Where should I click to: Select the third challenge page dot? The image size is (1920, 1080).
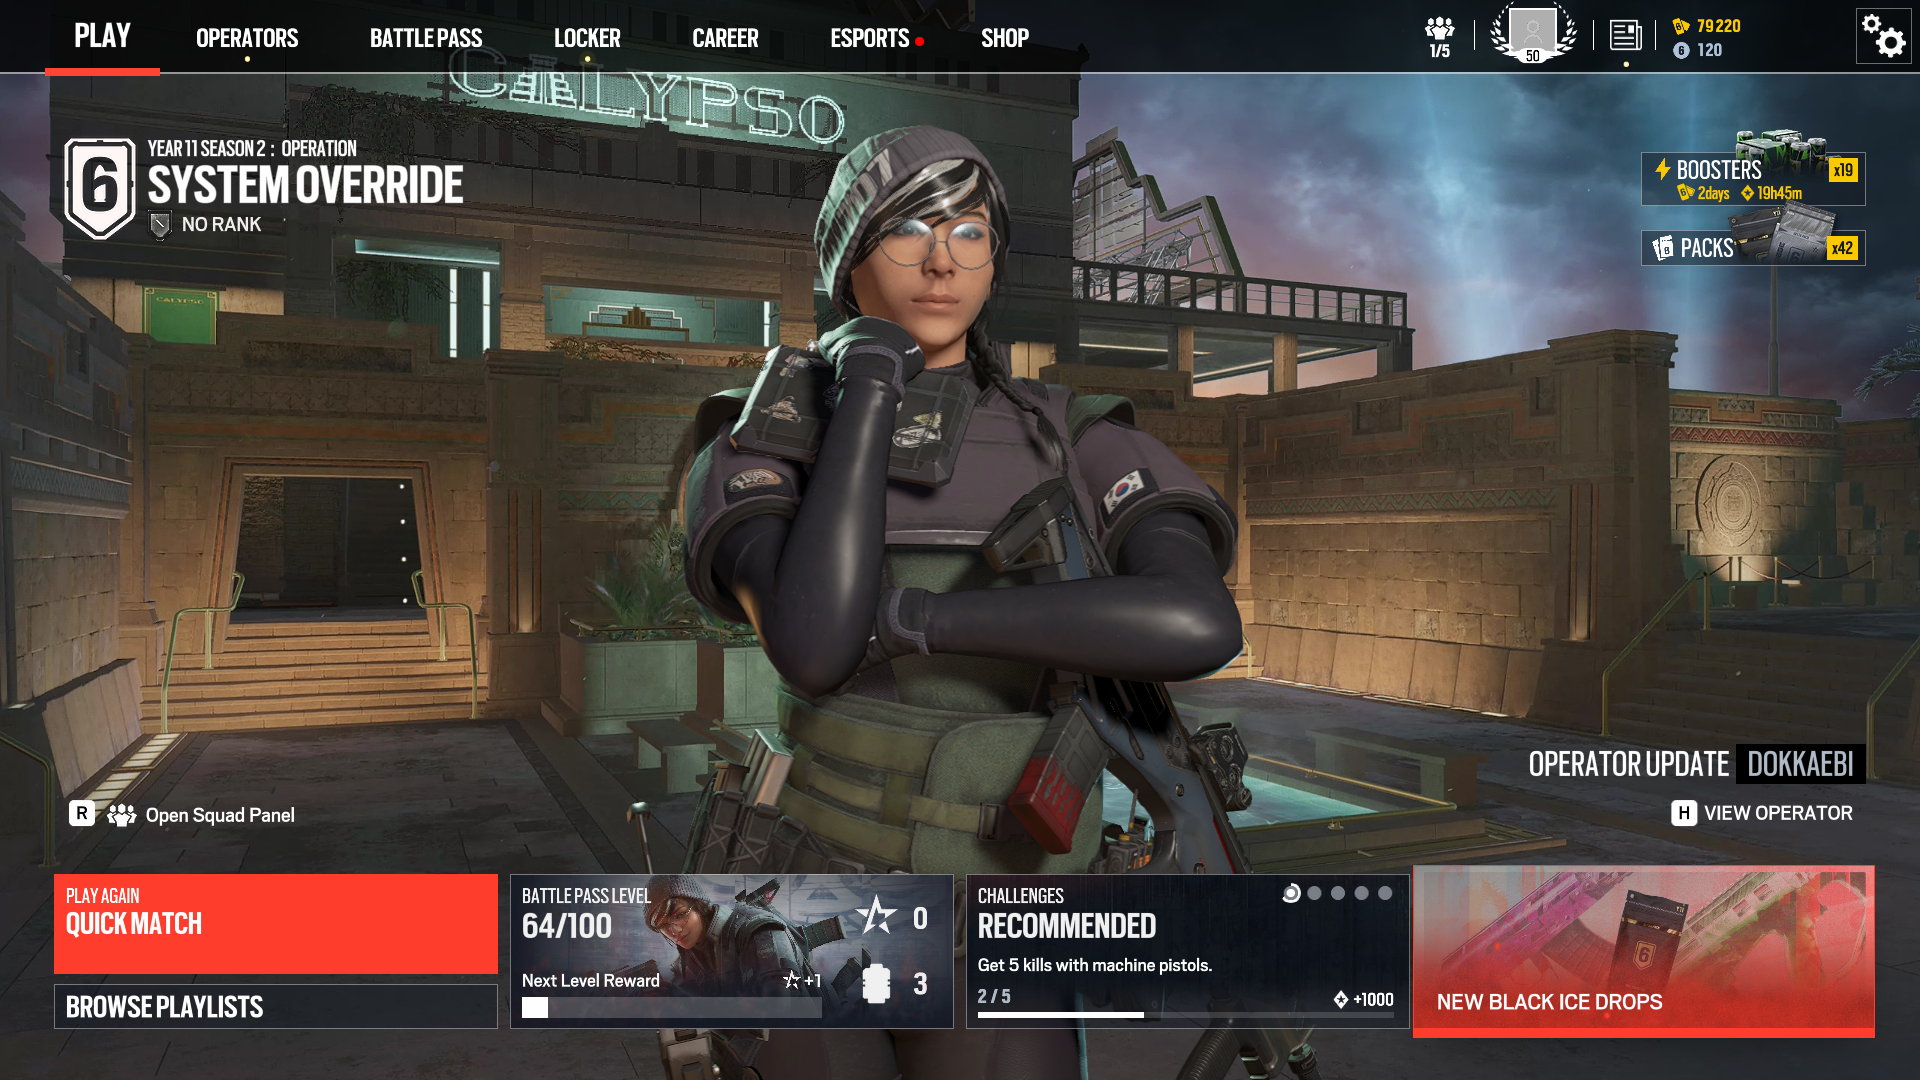coord(1338,893)
